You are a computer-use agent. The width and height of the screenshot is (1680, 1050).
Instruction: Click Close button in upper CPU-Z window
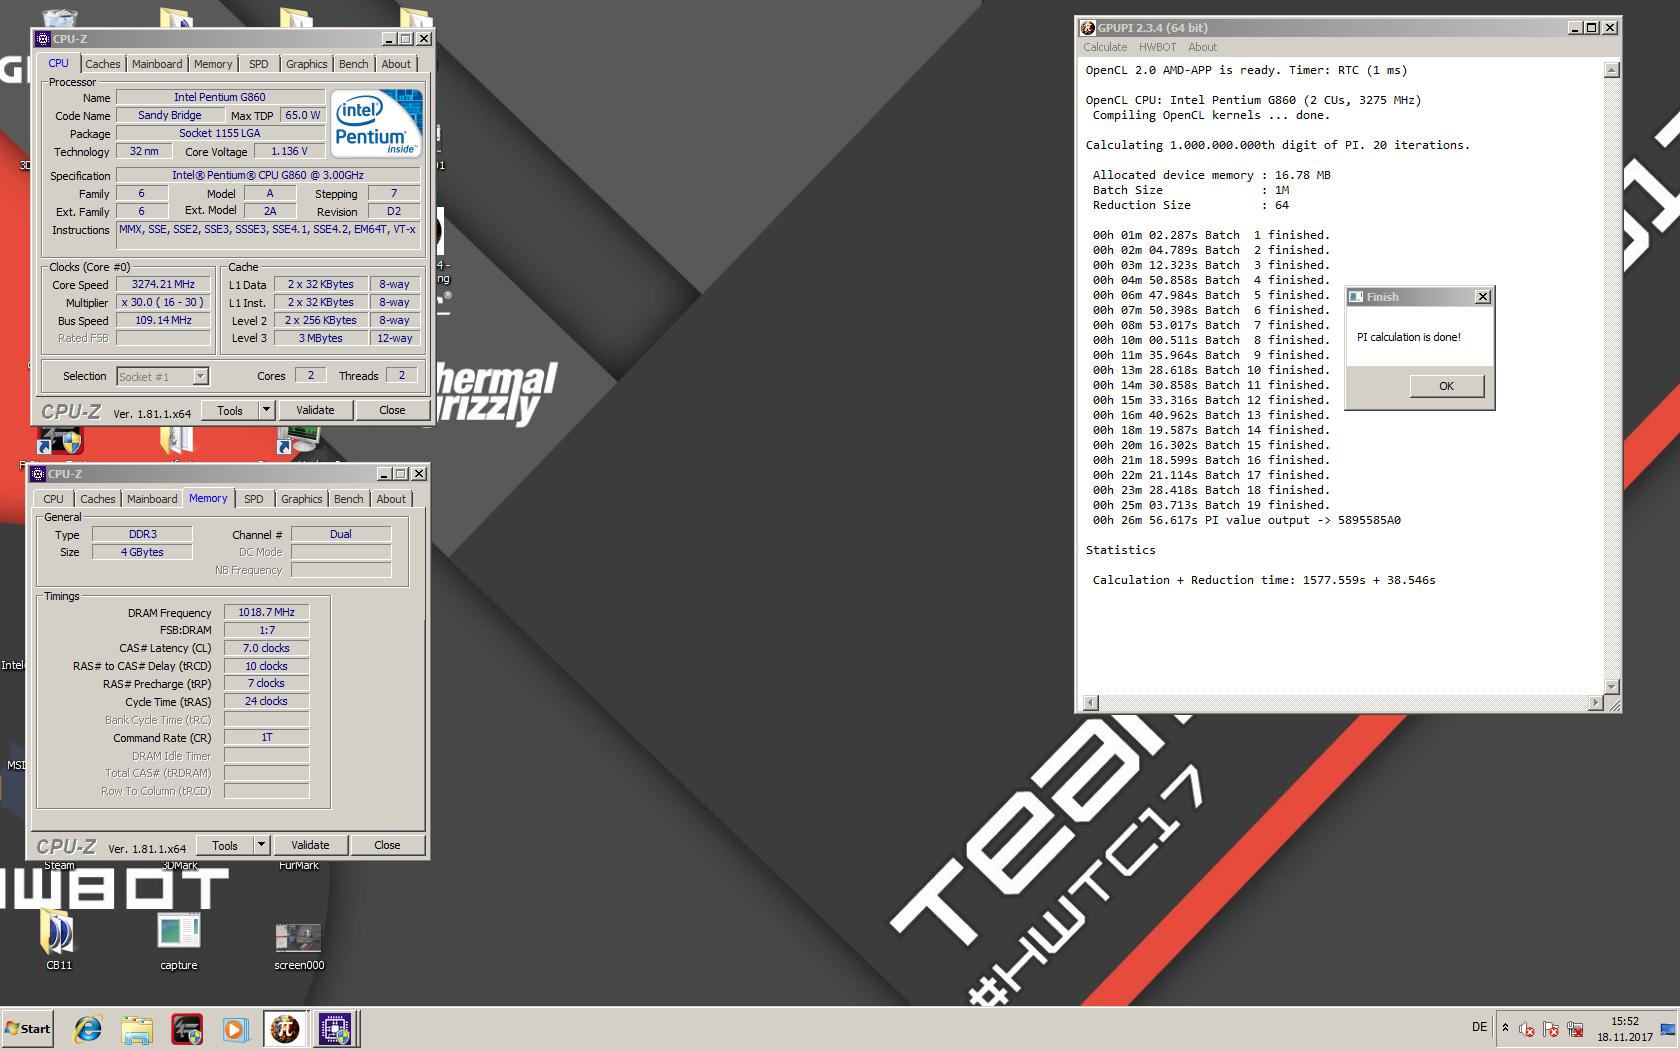(x=392, y=410)
